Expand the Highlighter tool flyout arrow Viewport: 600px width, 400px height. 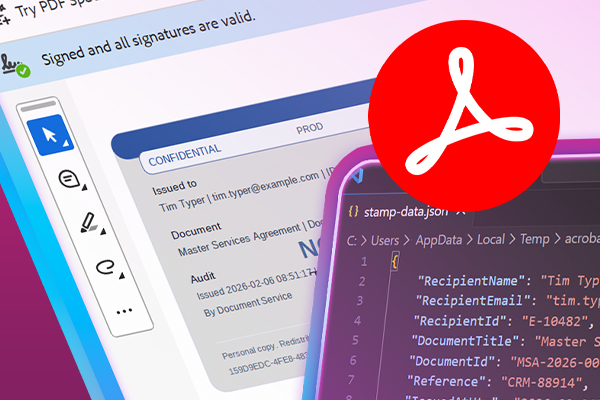(x=104, y=232)
